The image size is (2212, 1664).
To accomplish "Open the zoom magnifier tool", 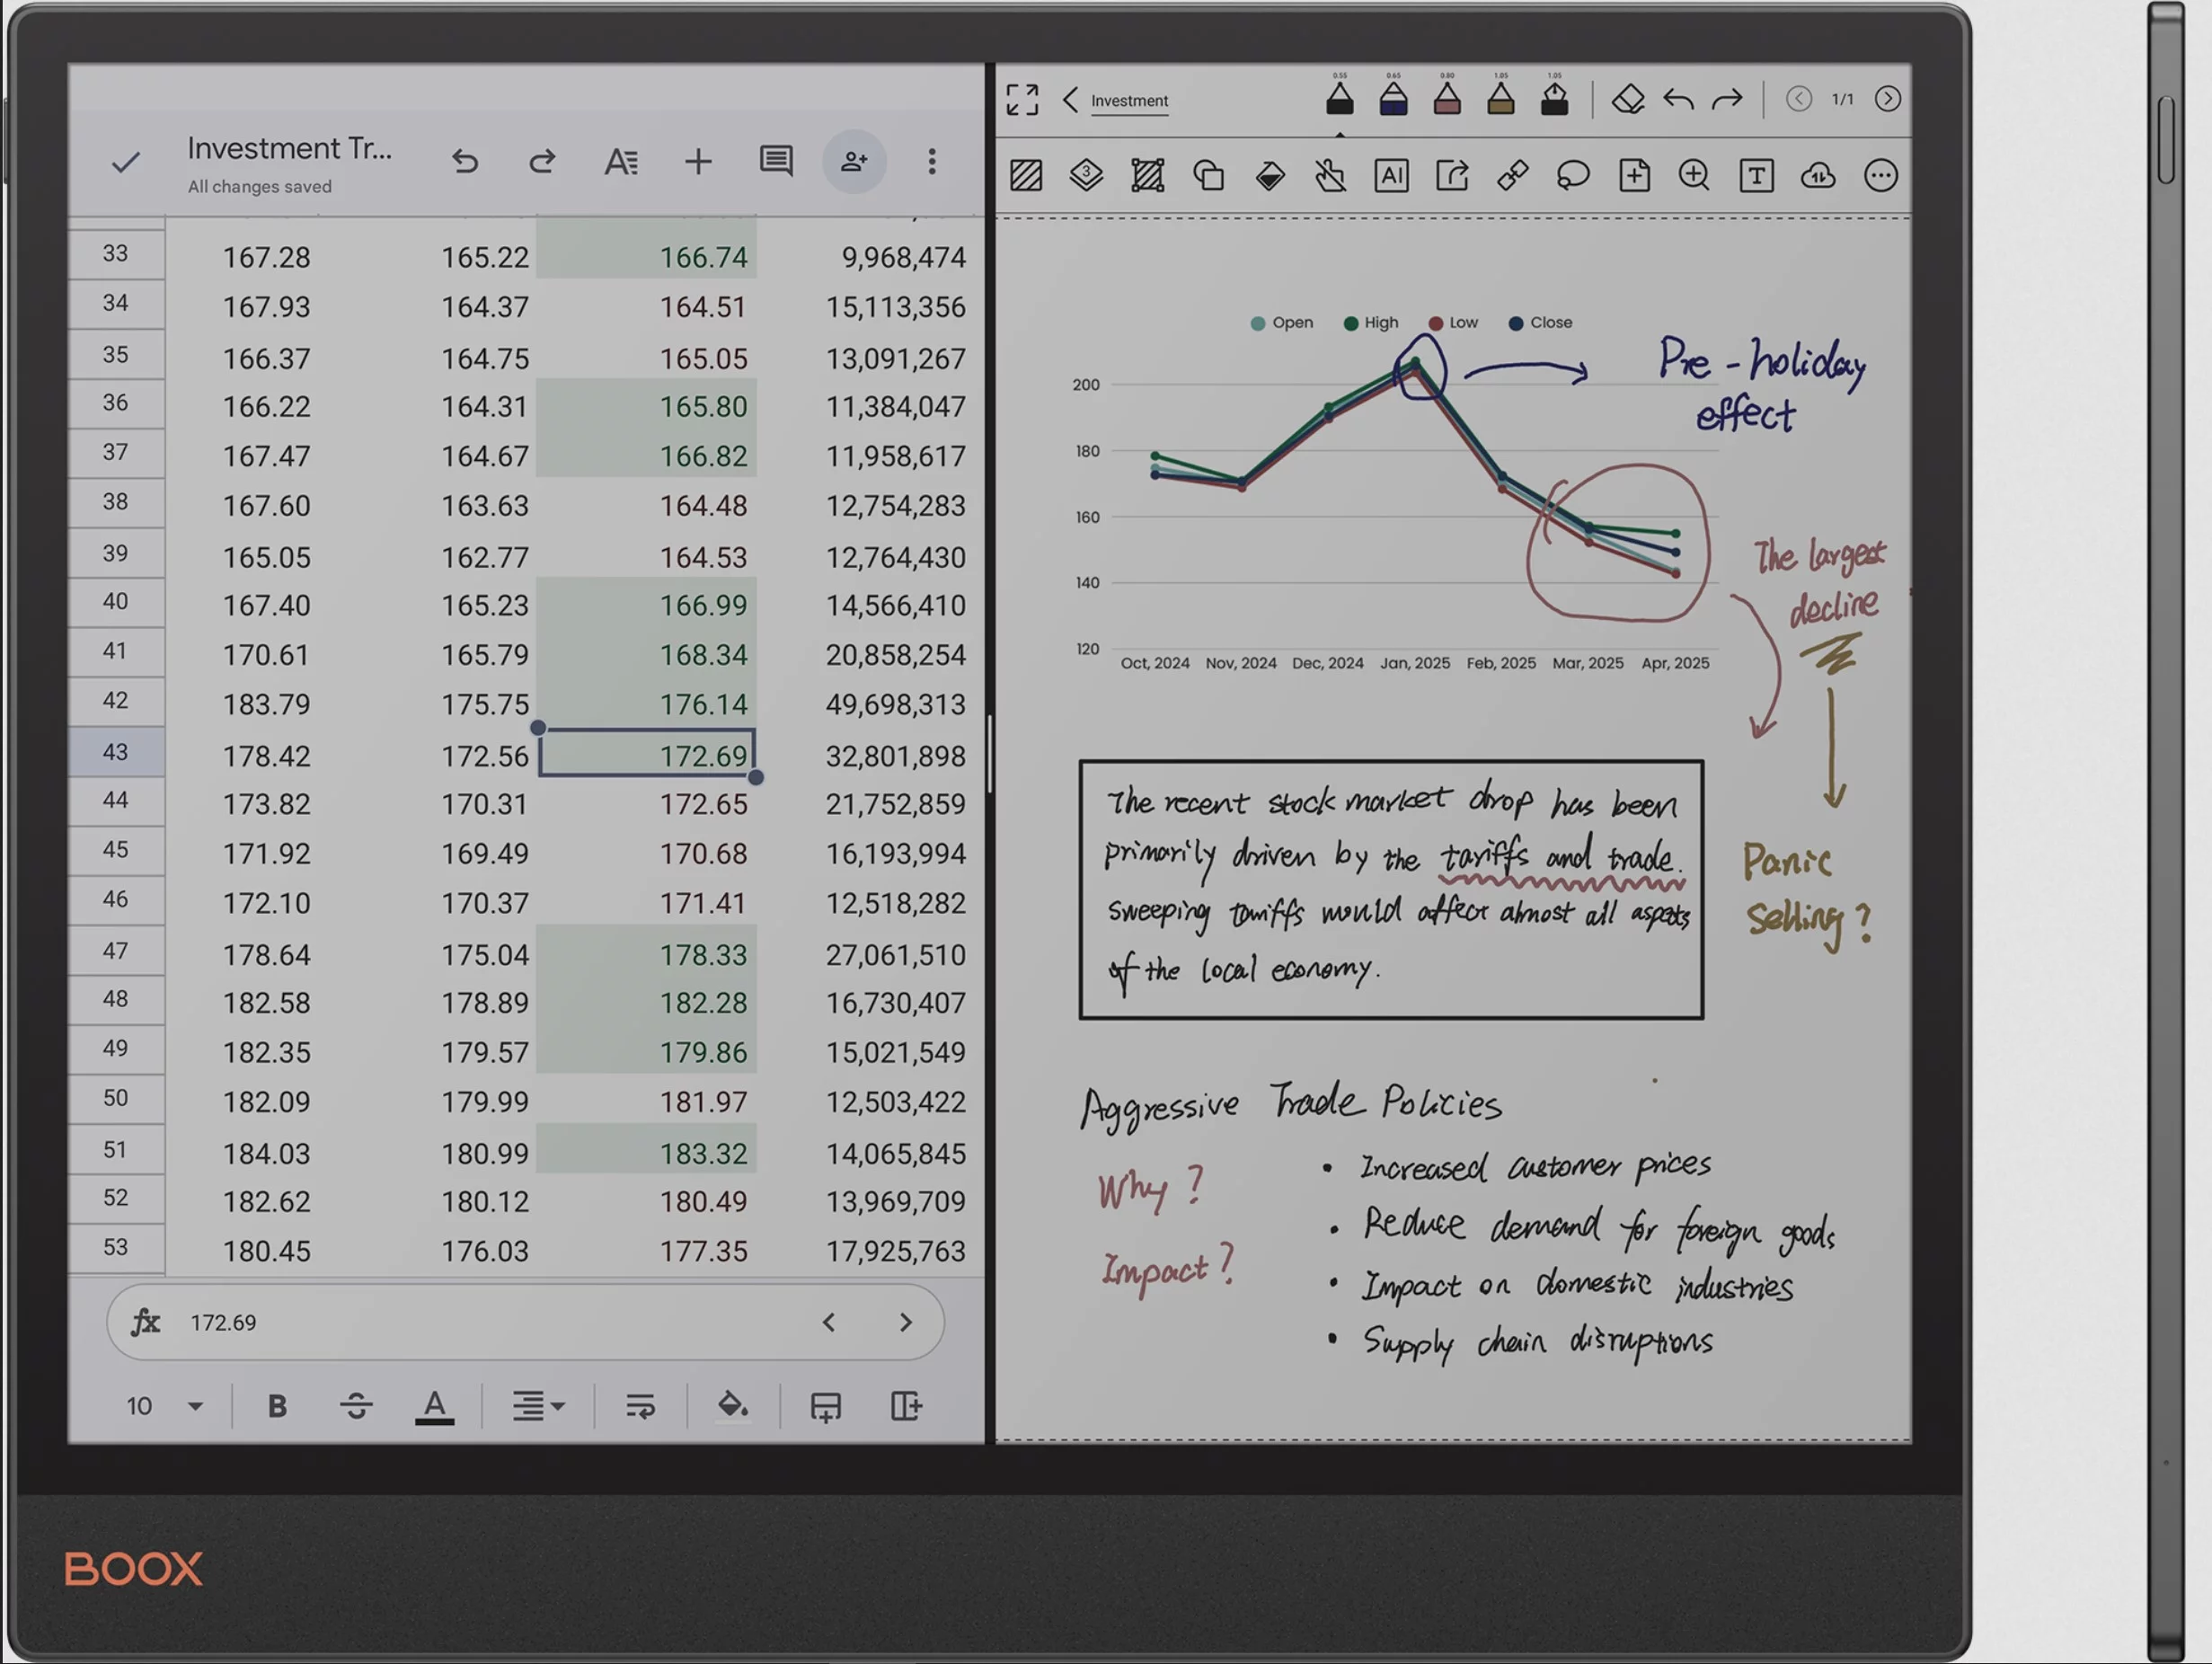I will [1694, 176].
